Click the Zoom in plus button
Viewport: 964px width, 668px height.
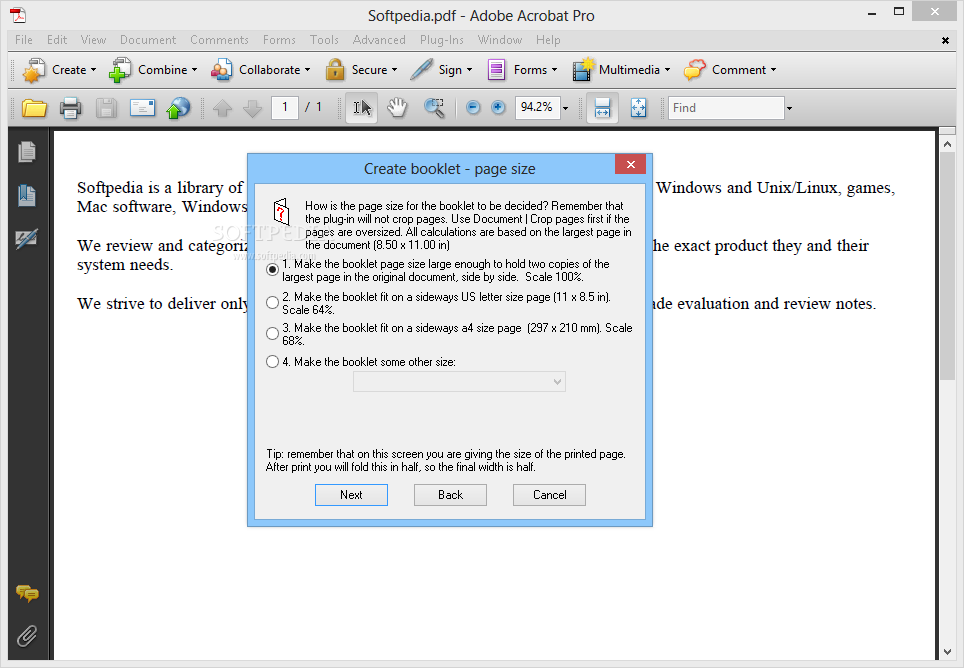498,108
